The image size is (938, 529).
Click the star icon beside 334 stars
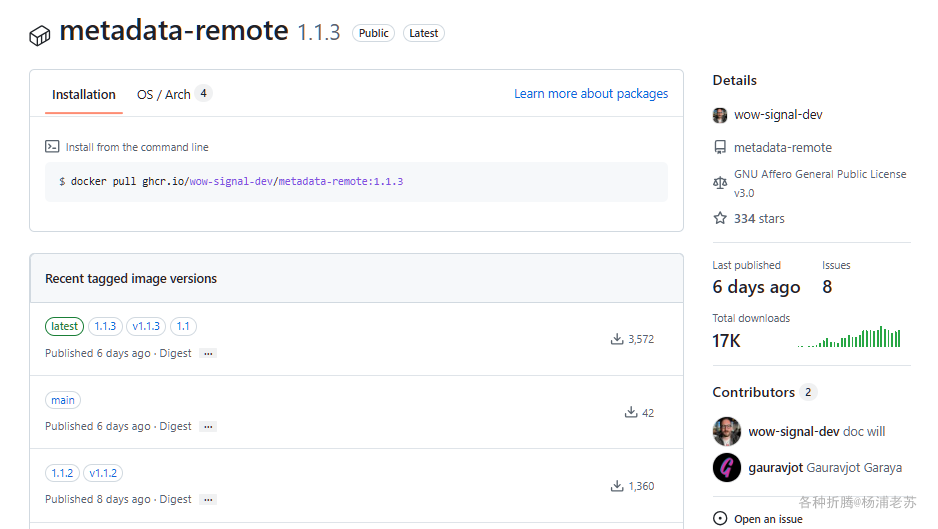point(720,218)
